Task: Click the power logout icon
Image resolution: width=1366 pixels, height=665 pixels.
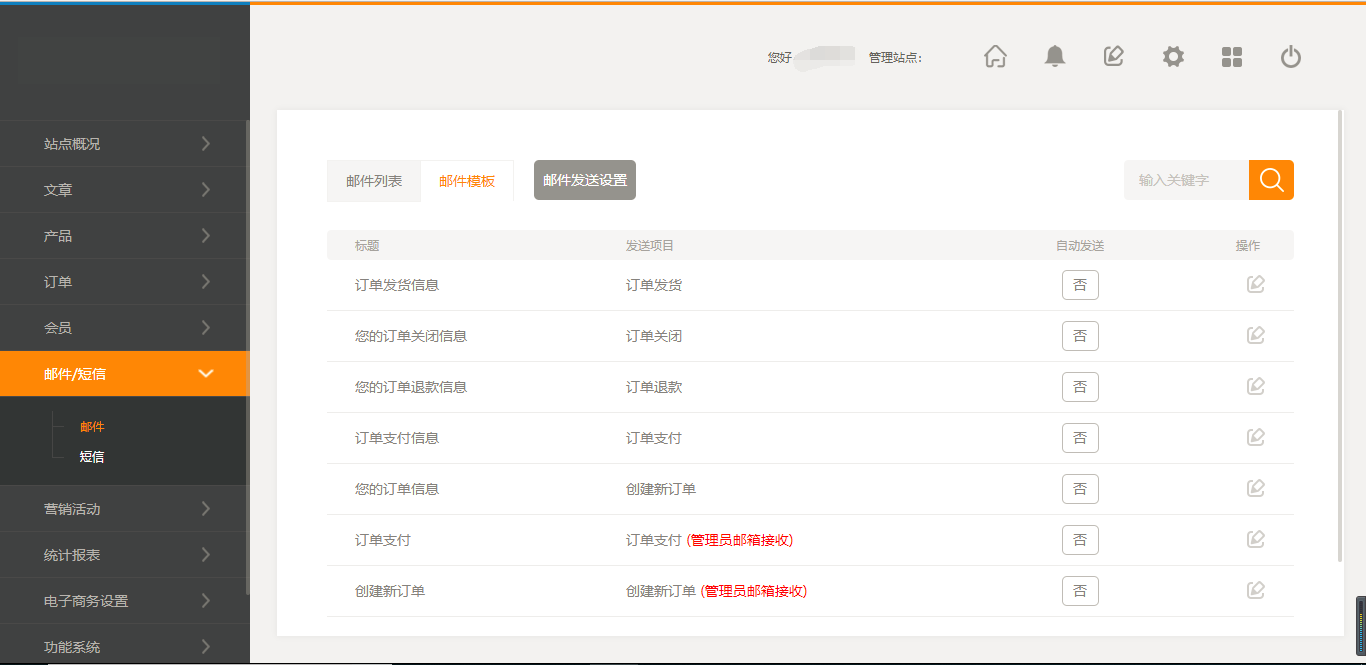Action: [x=1291, y=57]
